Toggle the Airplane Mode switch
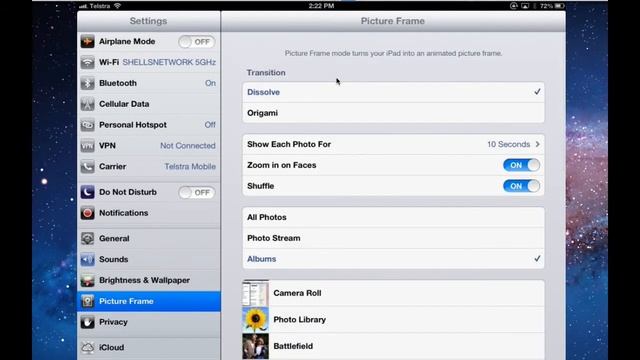 (196, 42)
